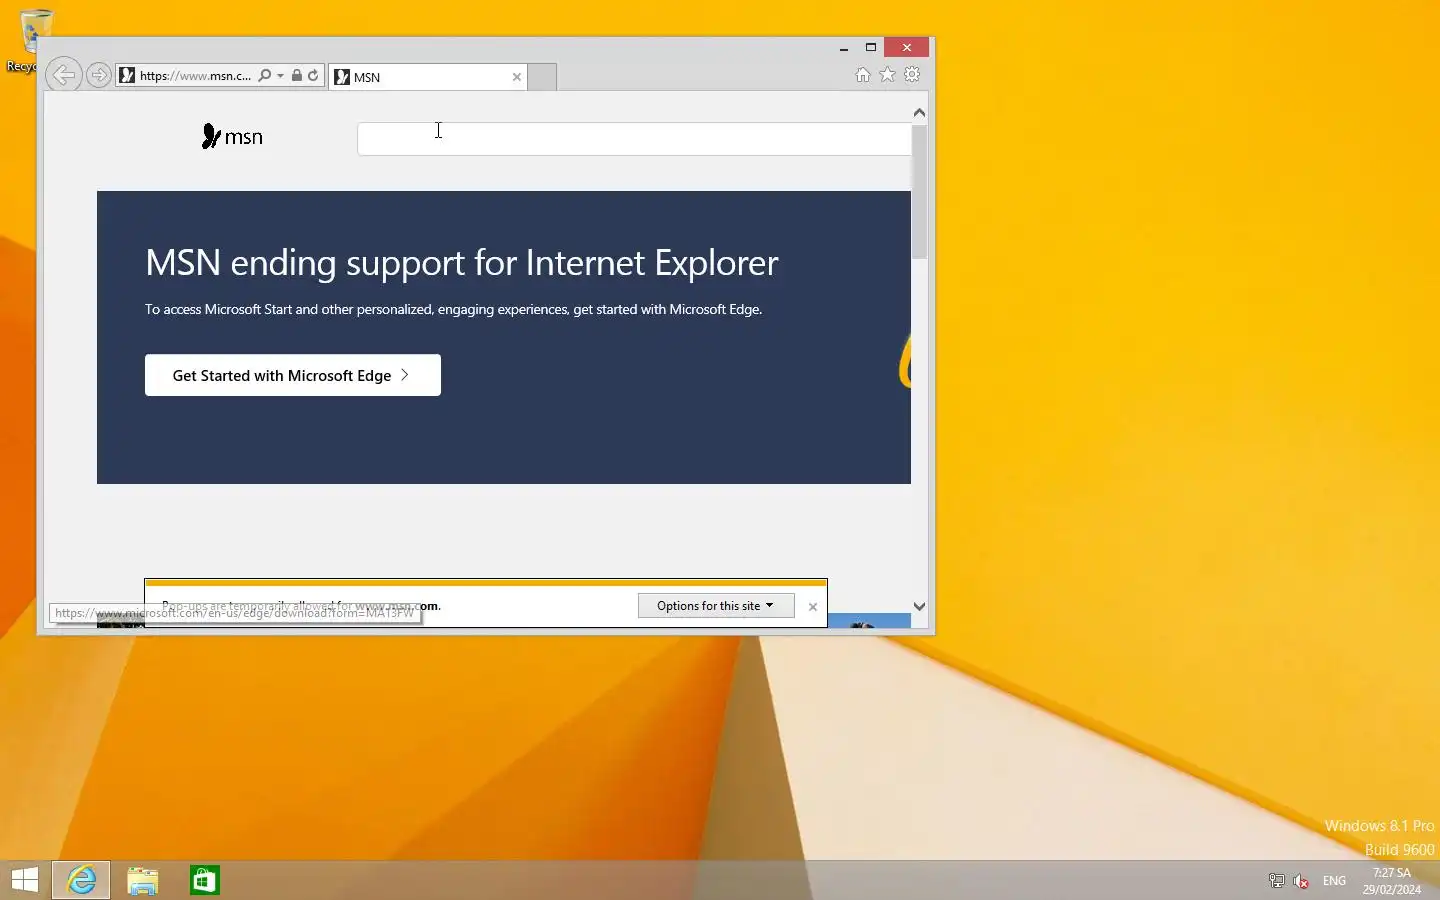Screen dimensions: 1440x900
Task: Maximize the Internet Explorer window
Action: (871, 48)
